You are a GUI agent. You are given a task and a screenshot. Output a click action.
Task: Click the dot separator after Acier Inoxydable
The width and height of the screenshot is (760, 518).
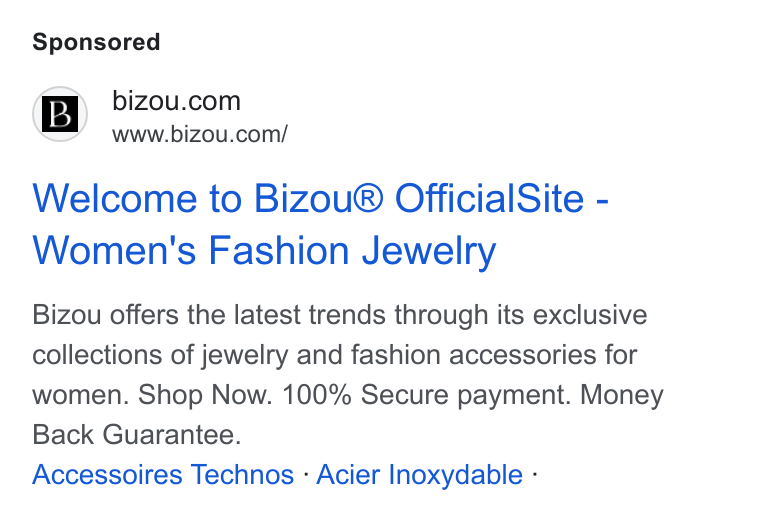click(x=534, y=473)
